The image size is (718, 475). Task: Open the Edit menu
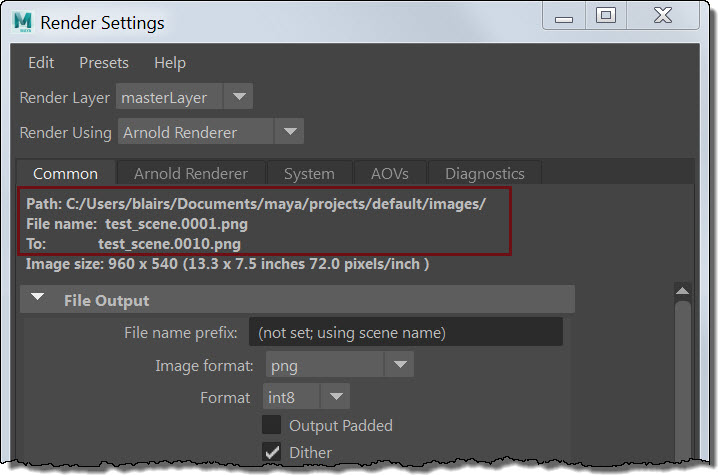click(41, 62)
